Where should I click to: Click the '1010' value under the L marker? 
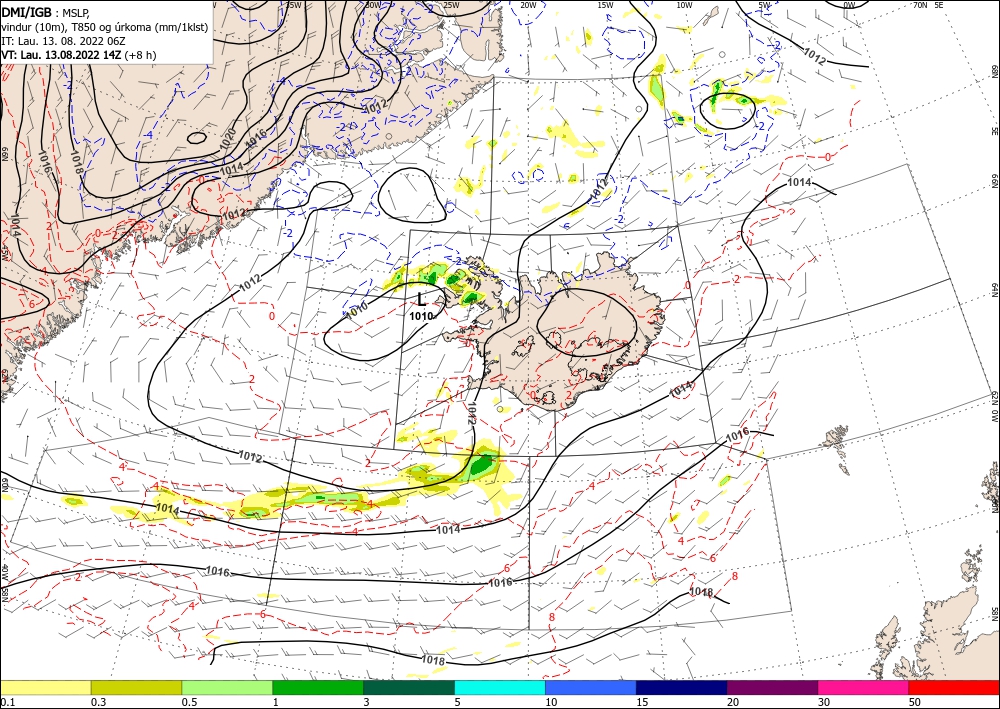click(421, 316)
